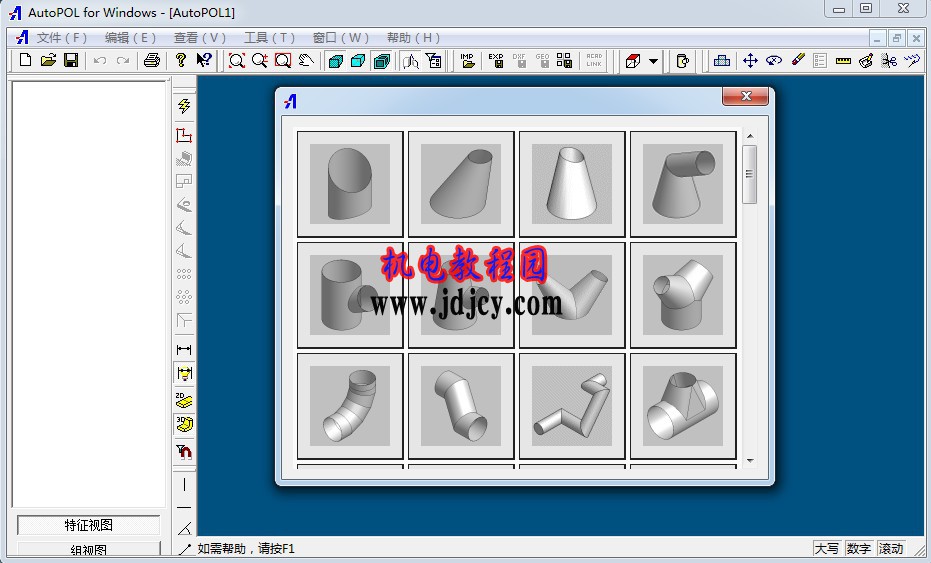The image size is (931, 563).
Task: Click the EXP export icon
Action: [496, 61]
